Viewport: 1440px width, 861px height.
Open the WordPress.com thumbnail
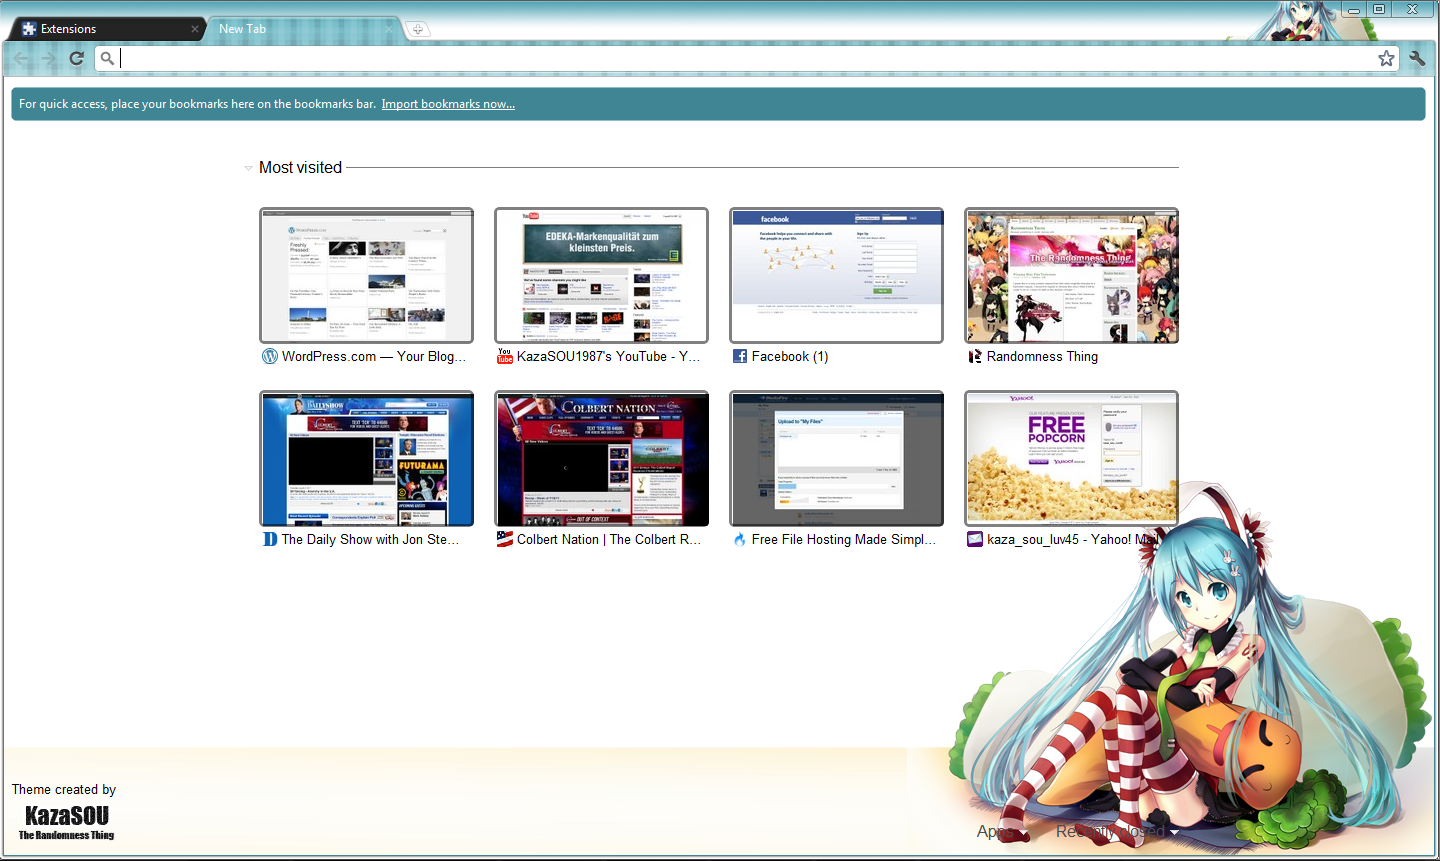tap(366, 275)
